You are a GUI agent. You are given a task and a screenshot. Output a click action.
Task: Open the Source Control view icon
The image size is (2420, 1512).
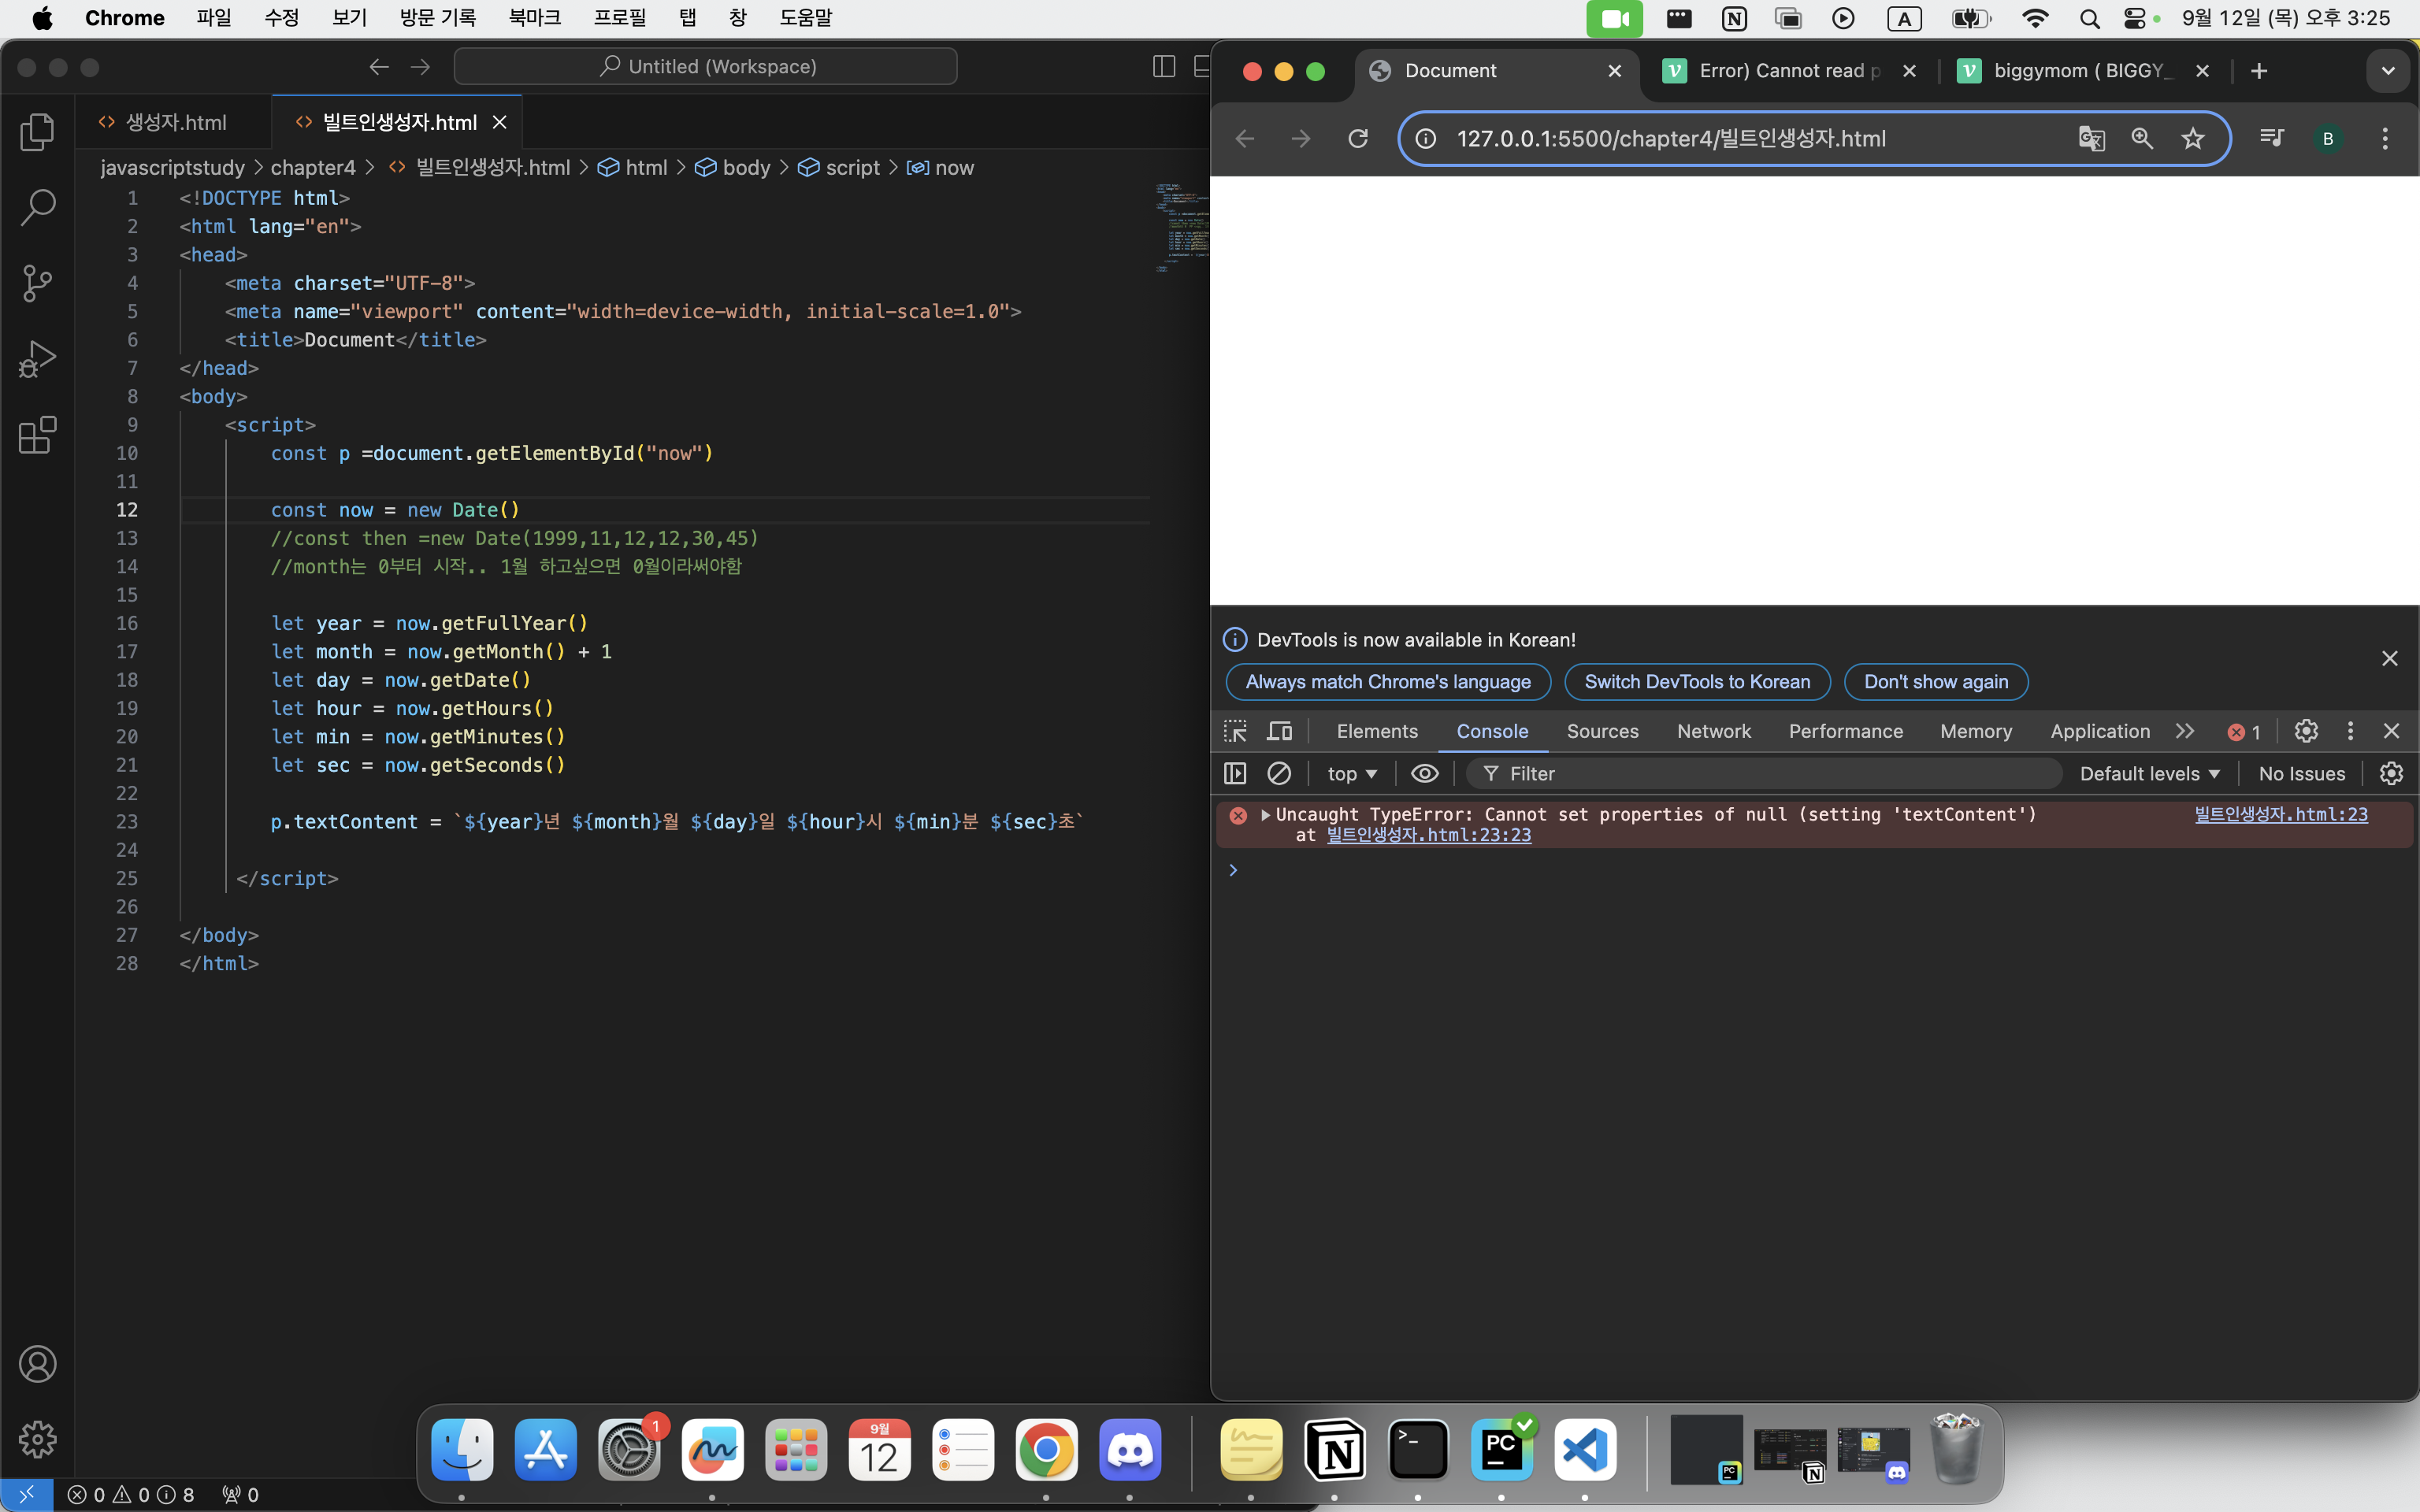click(37, 283)
